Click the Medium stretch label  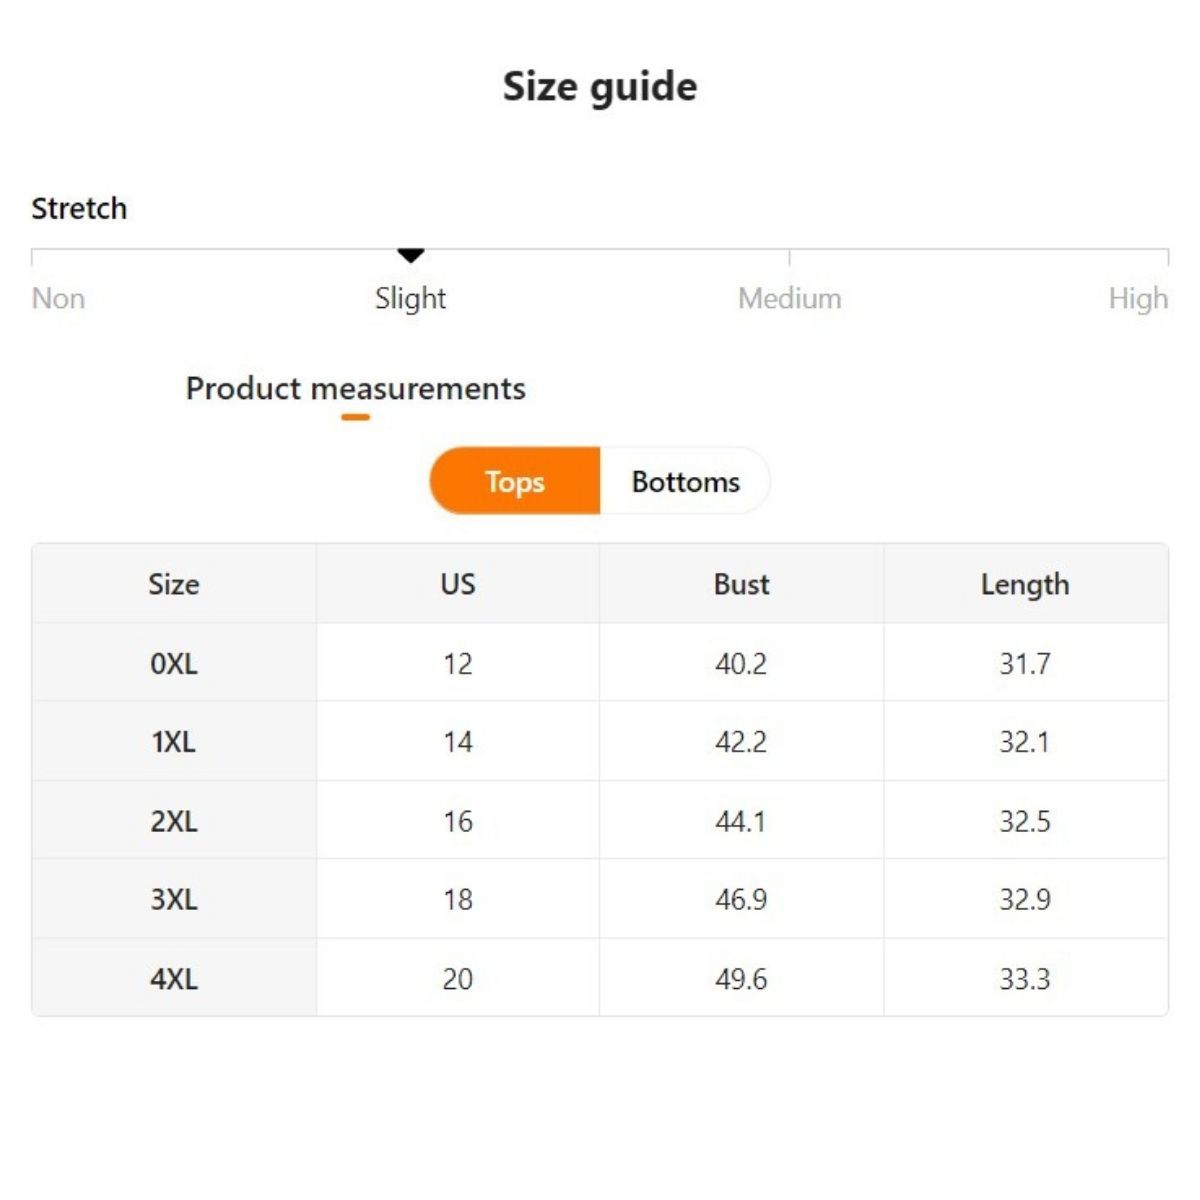point(789,298)
